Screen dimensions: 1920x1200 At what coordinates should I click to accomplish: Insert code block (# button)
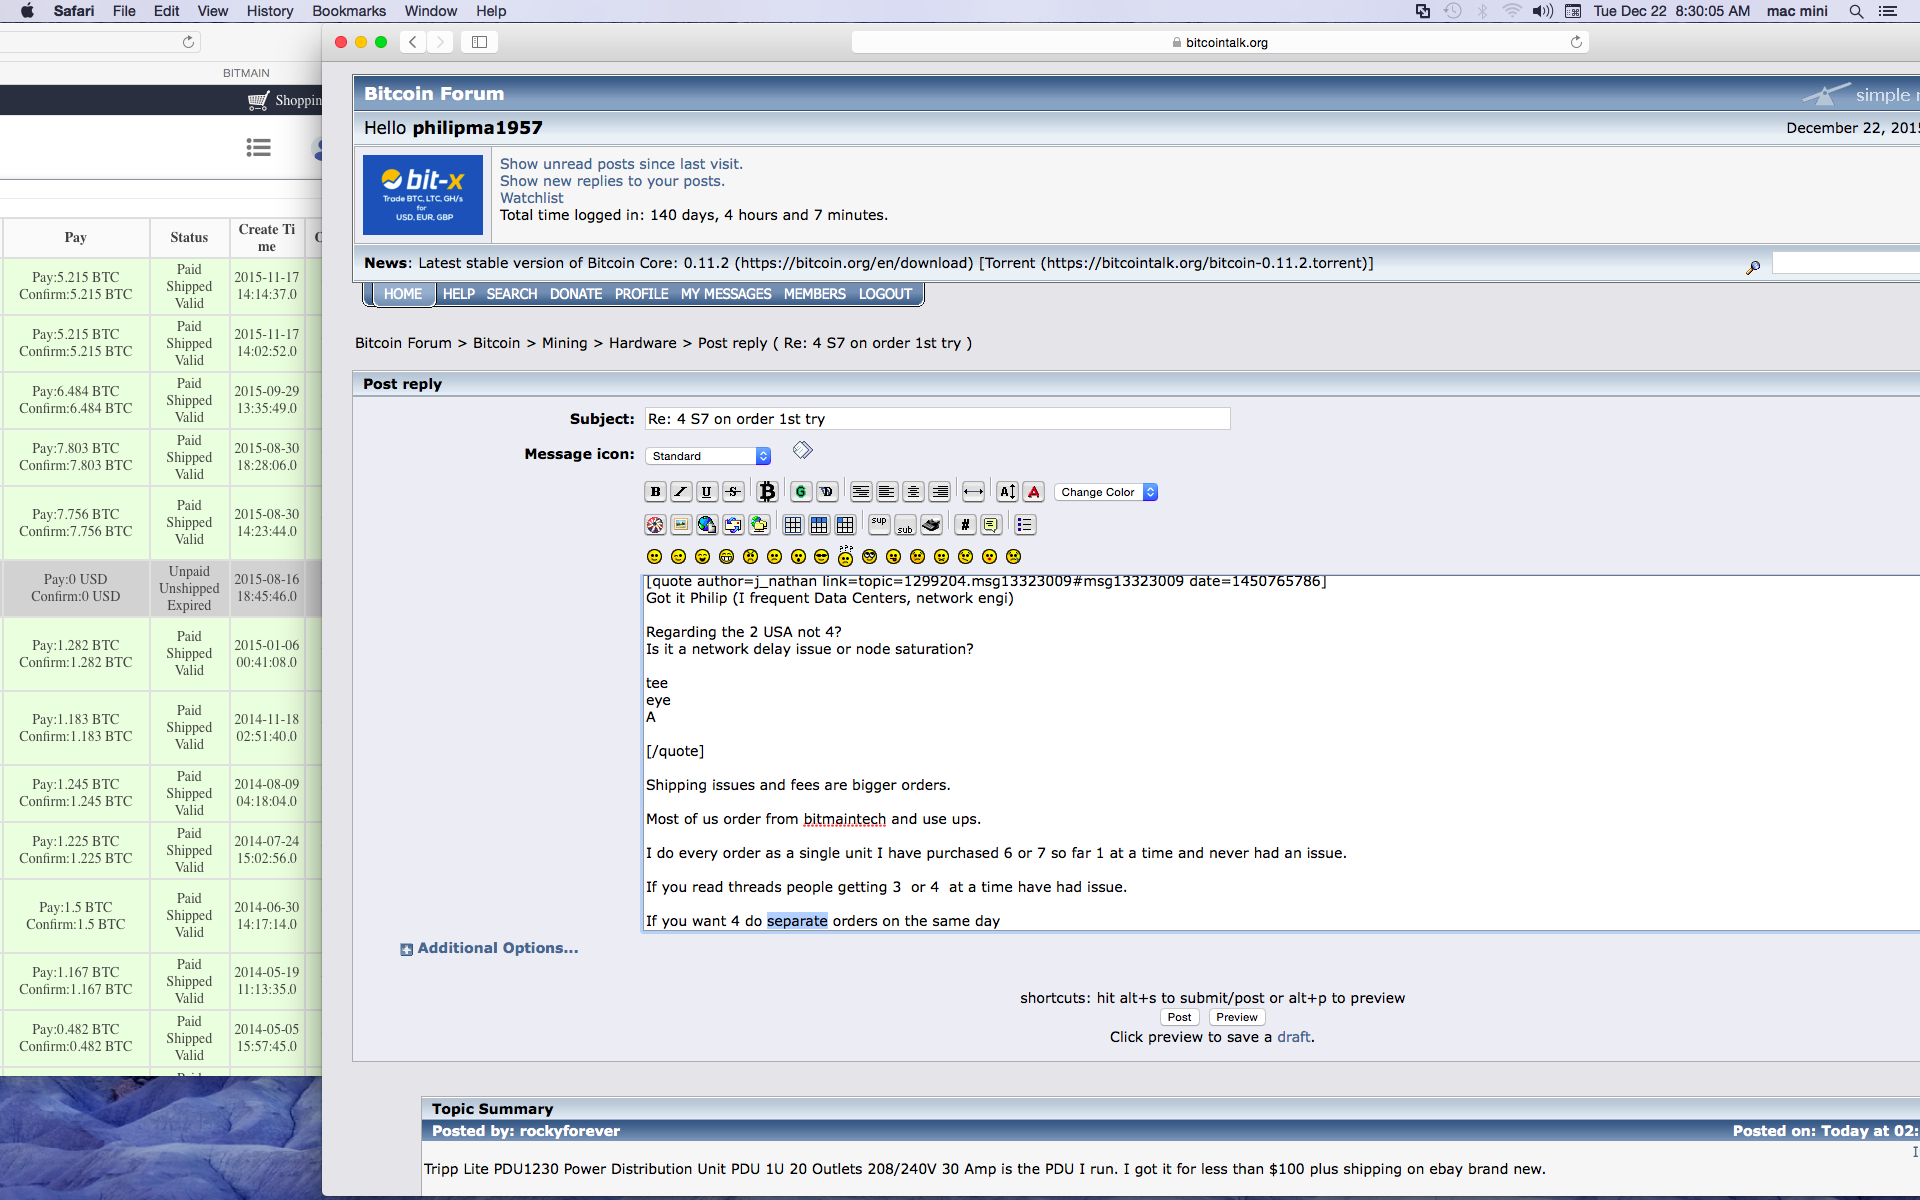pyautogui.click(x=965, y=524)
